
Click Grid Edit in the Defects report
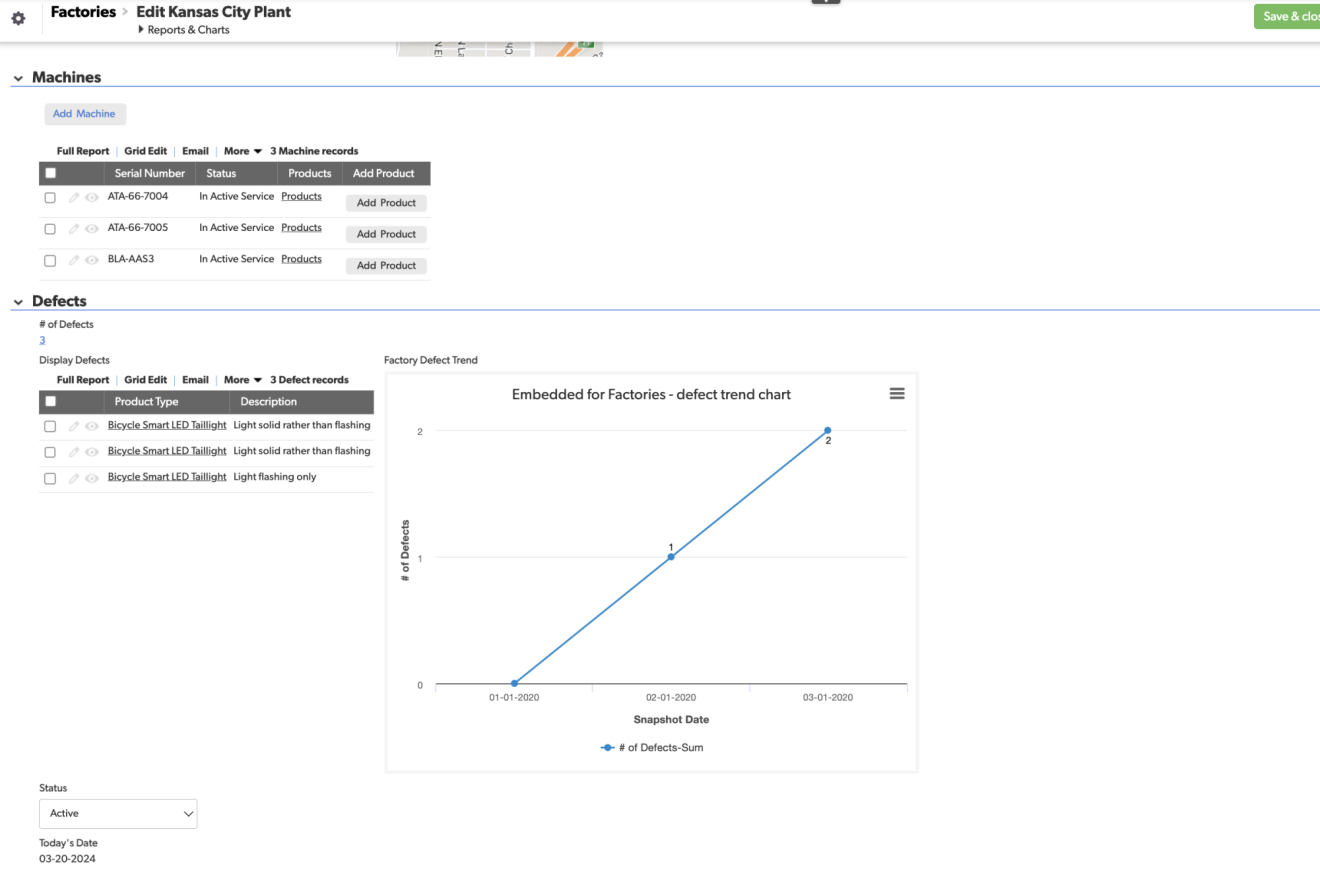pos(145,380)
